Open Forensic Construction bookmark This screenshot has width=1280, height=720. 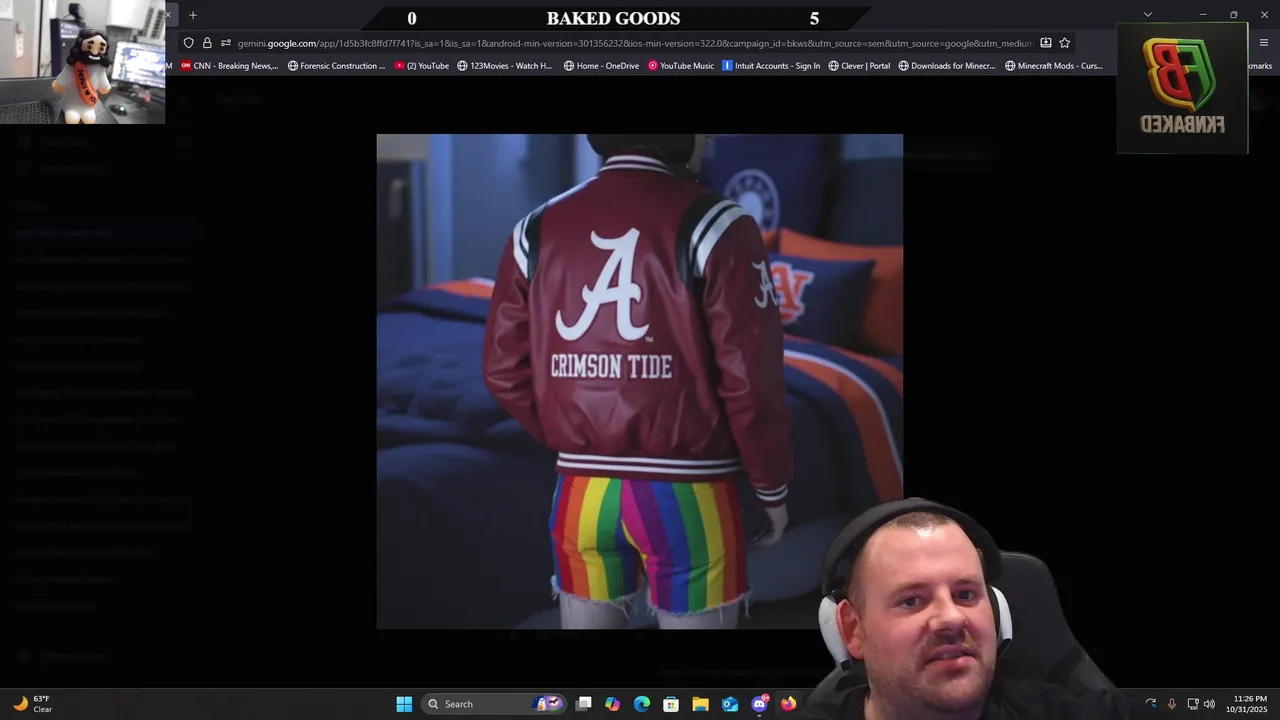[336, 66]
